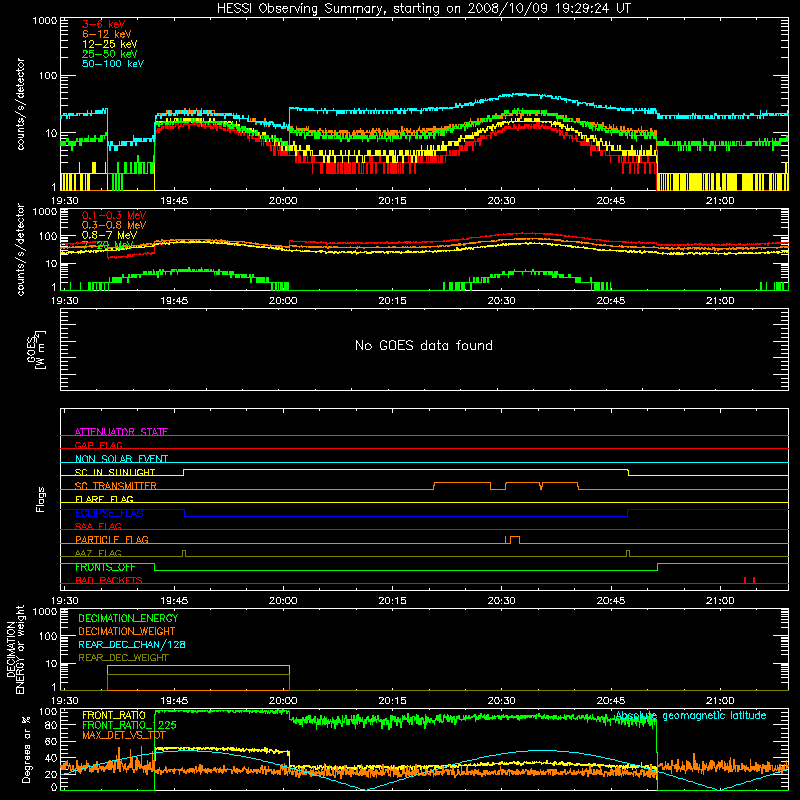Click the REAR_DEC_WEIGHT legend label

(x=123, y=658)
